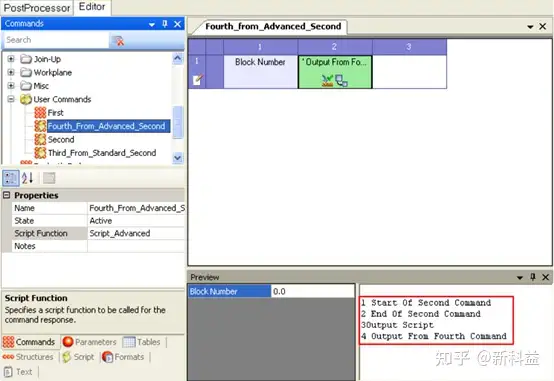The image size is (554, 381).
Task: Pin the Commands panel
Action: (x=165, y=24)
